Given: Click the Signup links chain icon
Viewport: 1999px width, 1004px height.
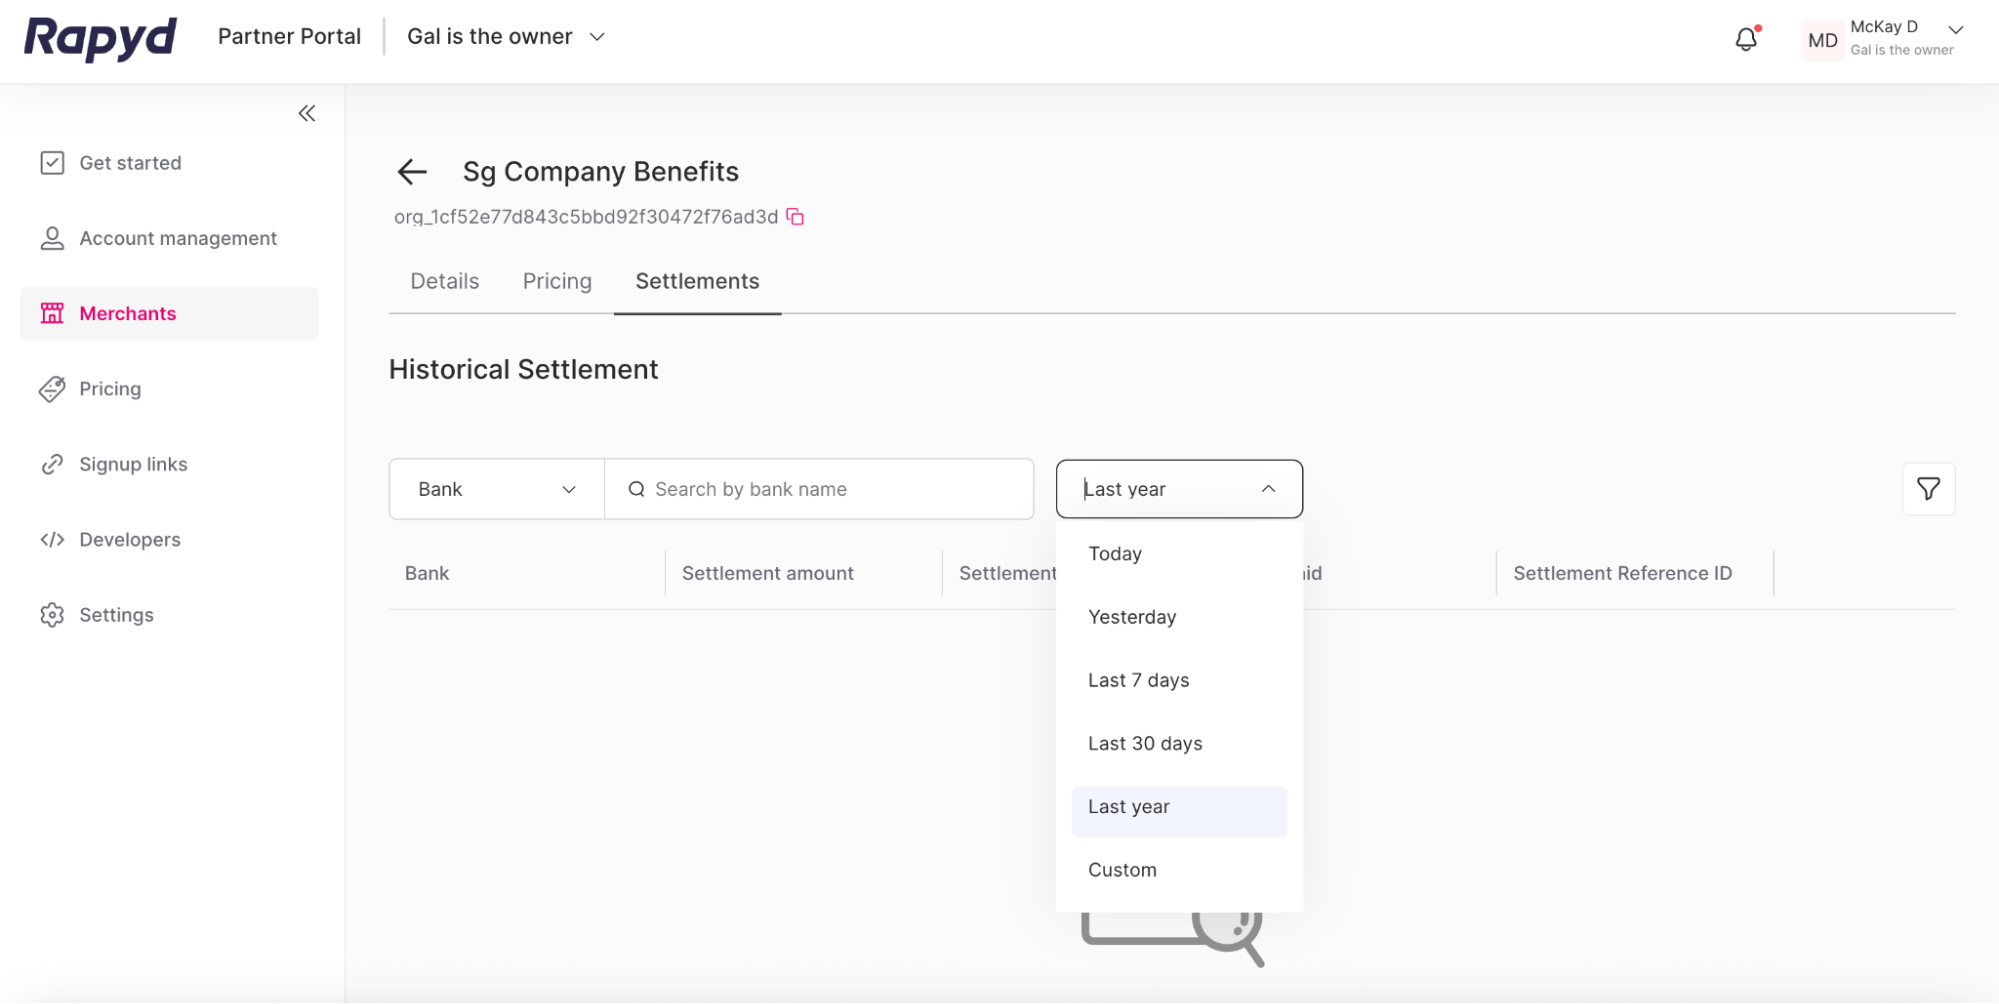Looking at the screenshot, I should click(52, 463).
